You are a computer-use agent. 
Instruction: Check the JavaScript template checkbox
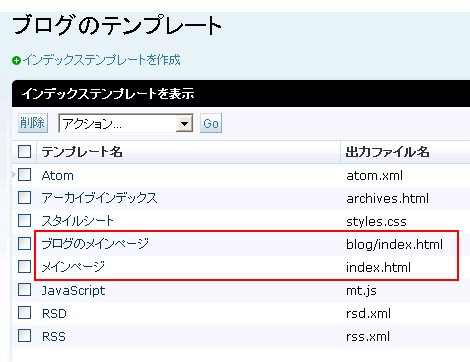(24, 290)
